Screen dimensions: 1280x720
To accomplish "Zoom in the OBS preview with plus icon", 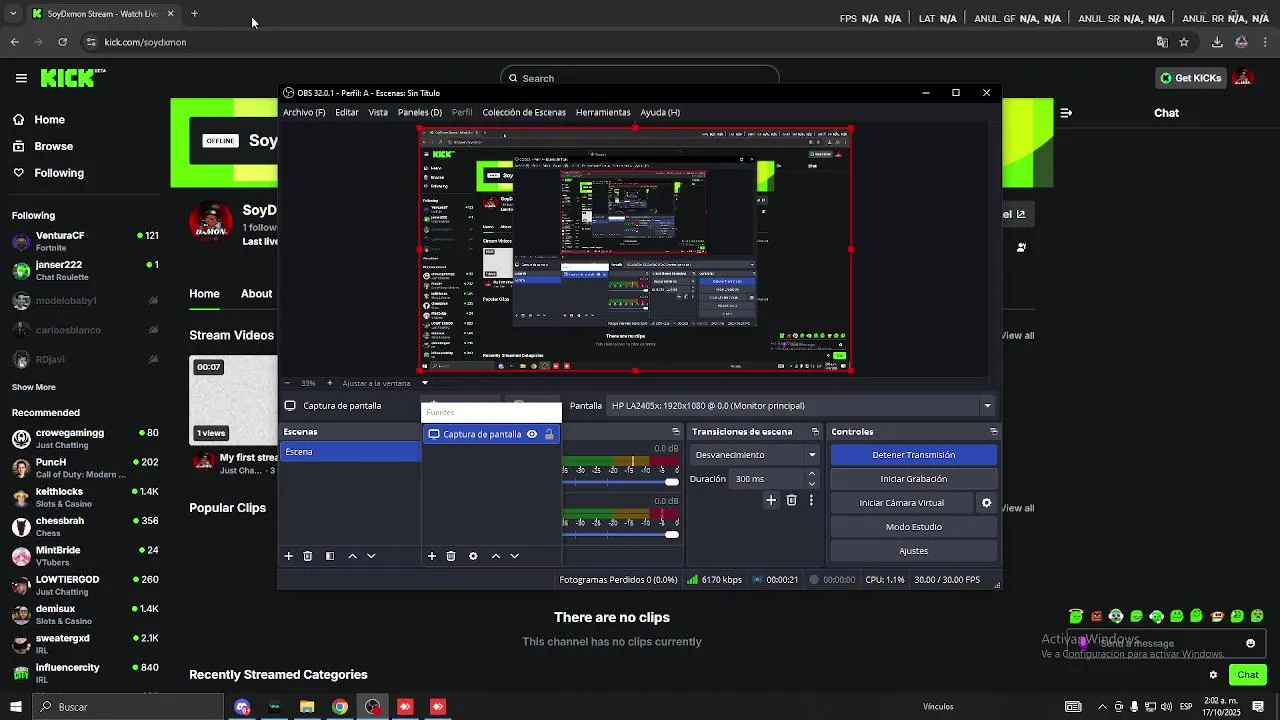I will pyautogui.click(x=330, y=383).
